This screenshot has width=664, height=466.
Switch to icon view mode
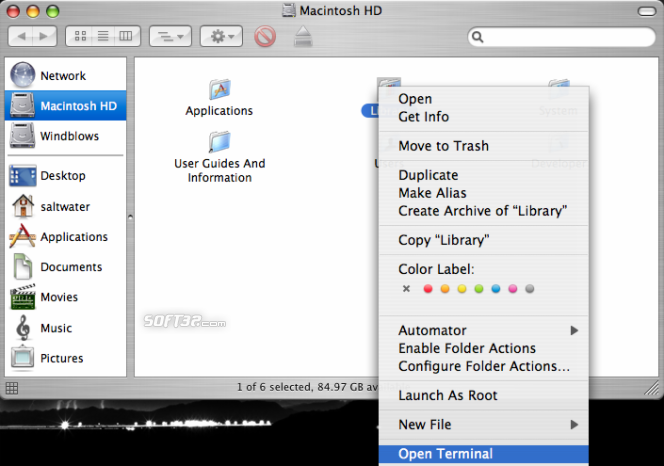point(79,37)
